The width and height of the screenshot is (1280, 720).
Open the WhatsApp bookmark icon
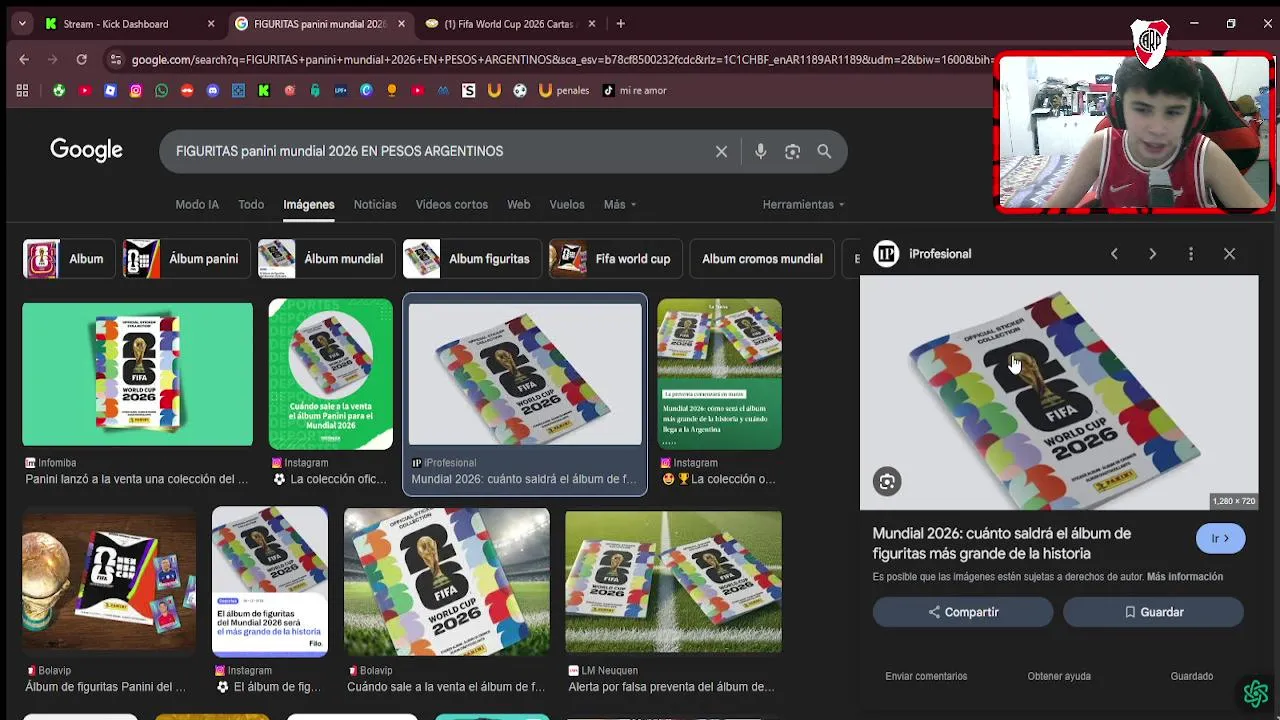pyautogui.click(x=161, y=90)
